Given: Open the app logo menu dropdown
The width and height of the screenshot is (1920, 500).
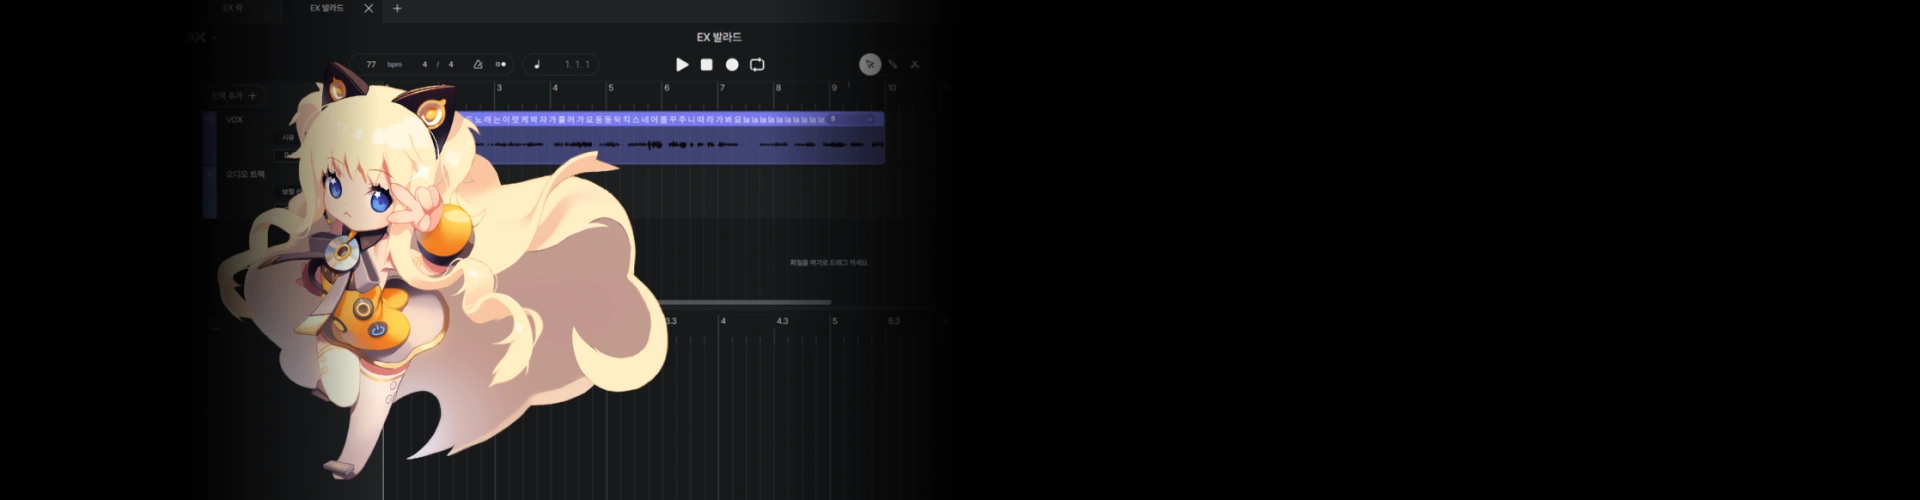Looking at the screenshot, I should [200, 37].
